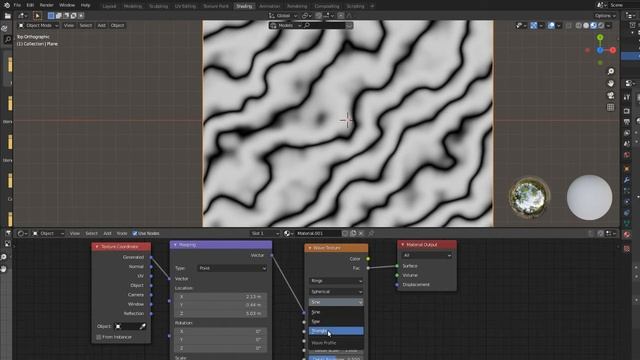Open the scene selector icon dropdown

click(601, 5)
